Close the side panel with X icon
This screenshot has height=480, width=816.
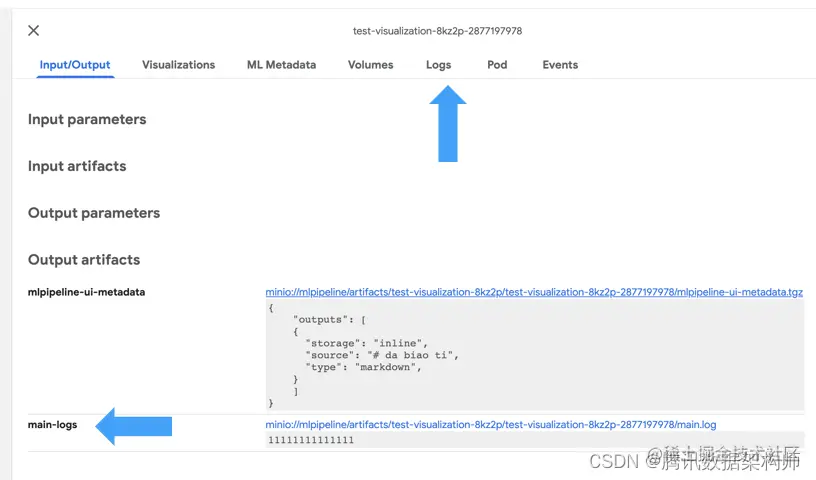pos(34,31)
